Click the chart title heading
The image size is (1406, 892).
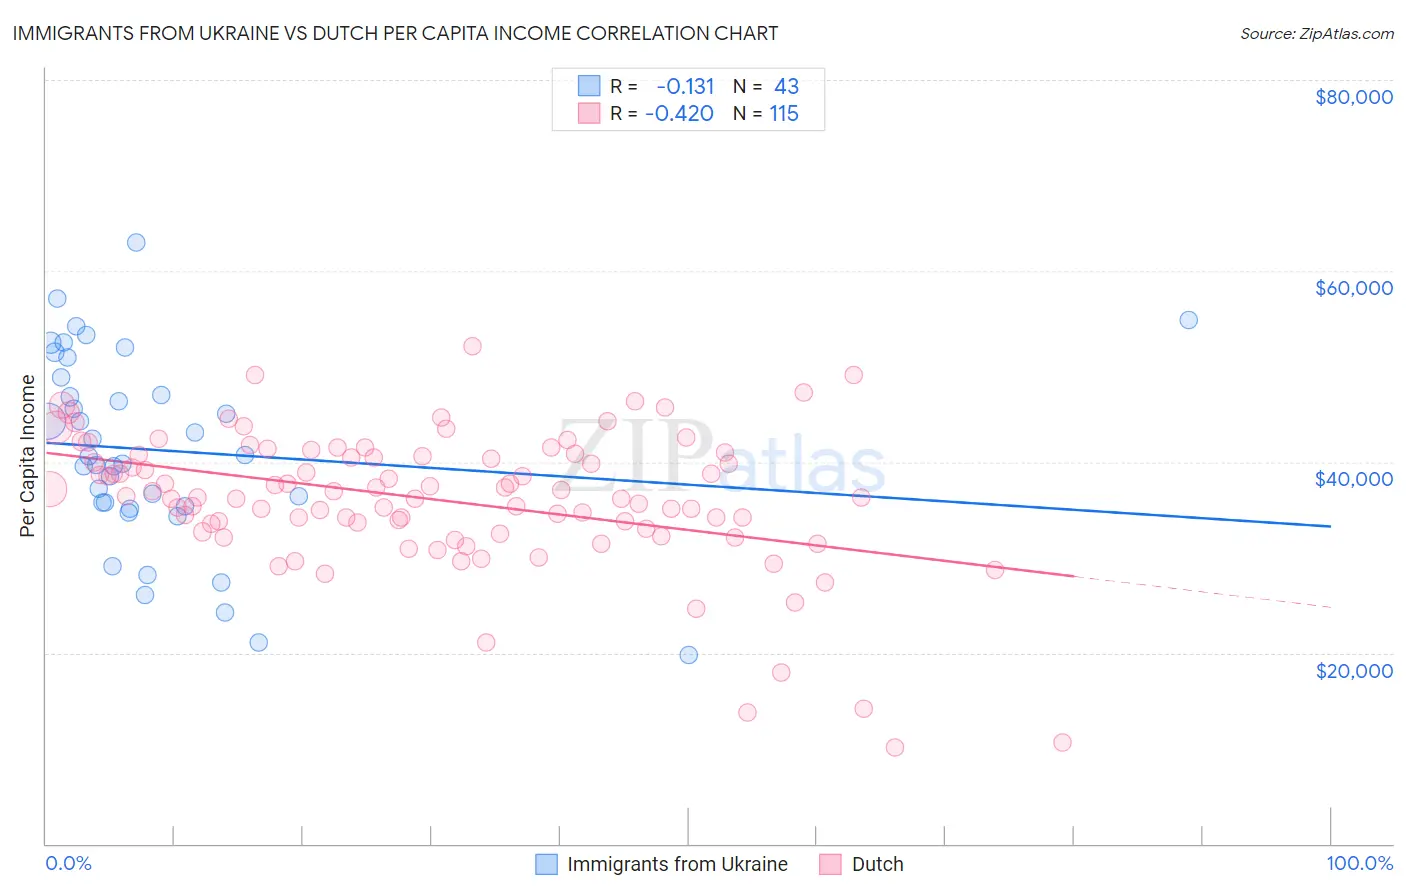click(x=395, y=33)
